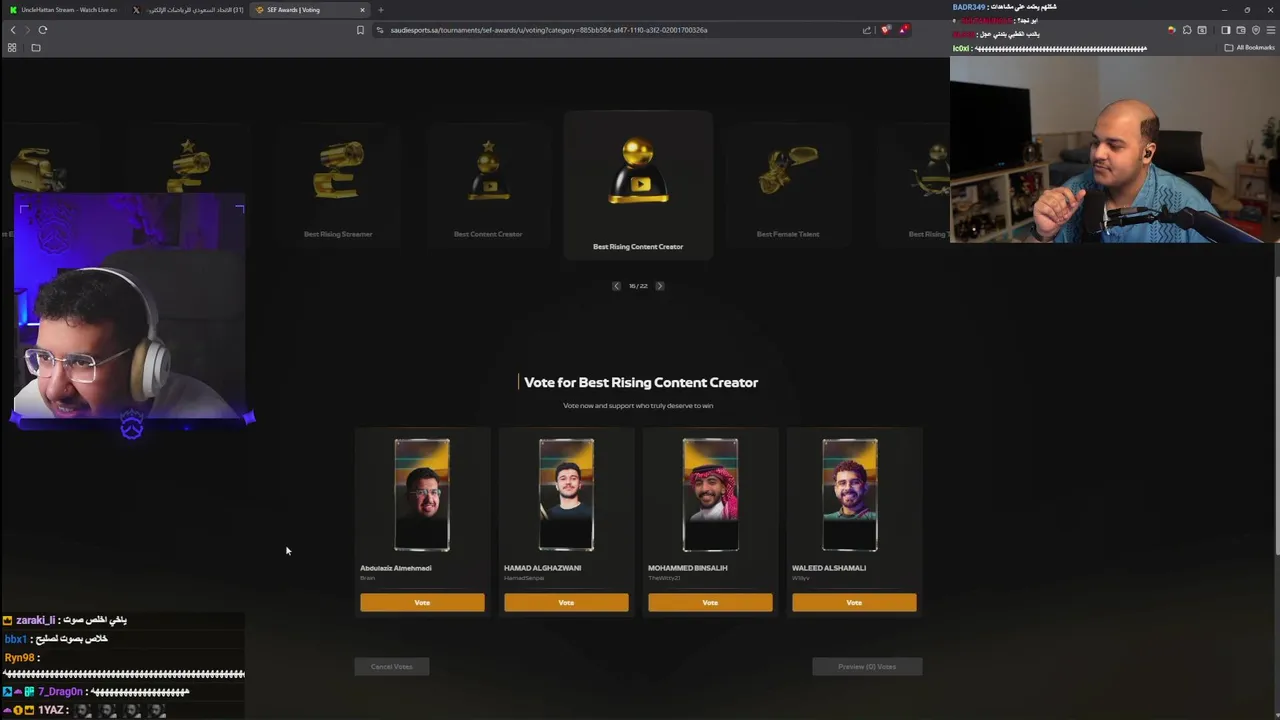Open the apps grid in bookmarks bar
This screenshot has width=1280, height=720.
12,47
